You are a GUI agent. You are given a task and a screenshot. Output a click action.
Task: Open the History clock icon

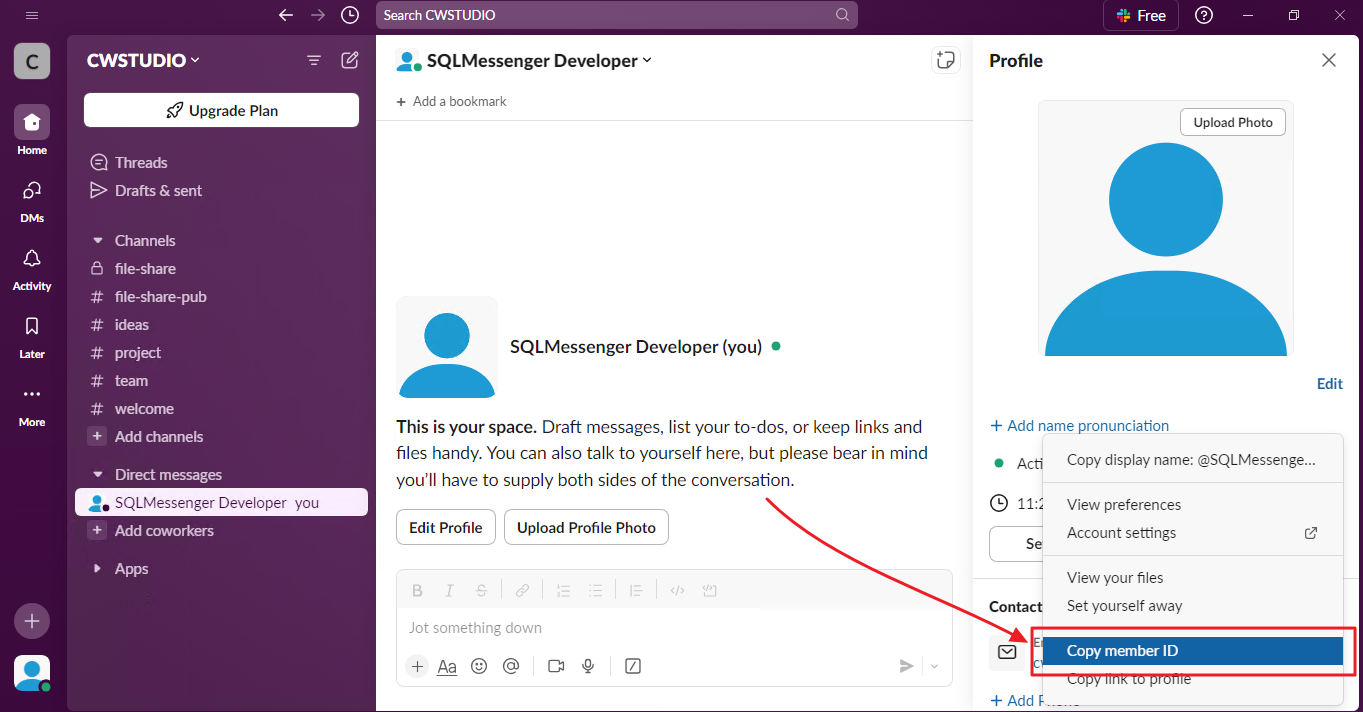tap(349, 15)
